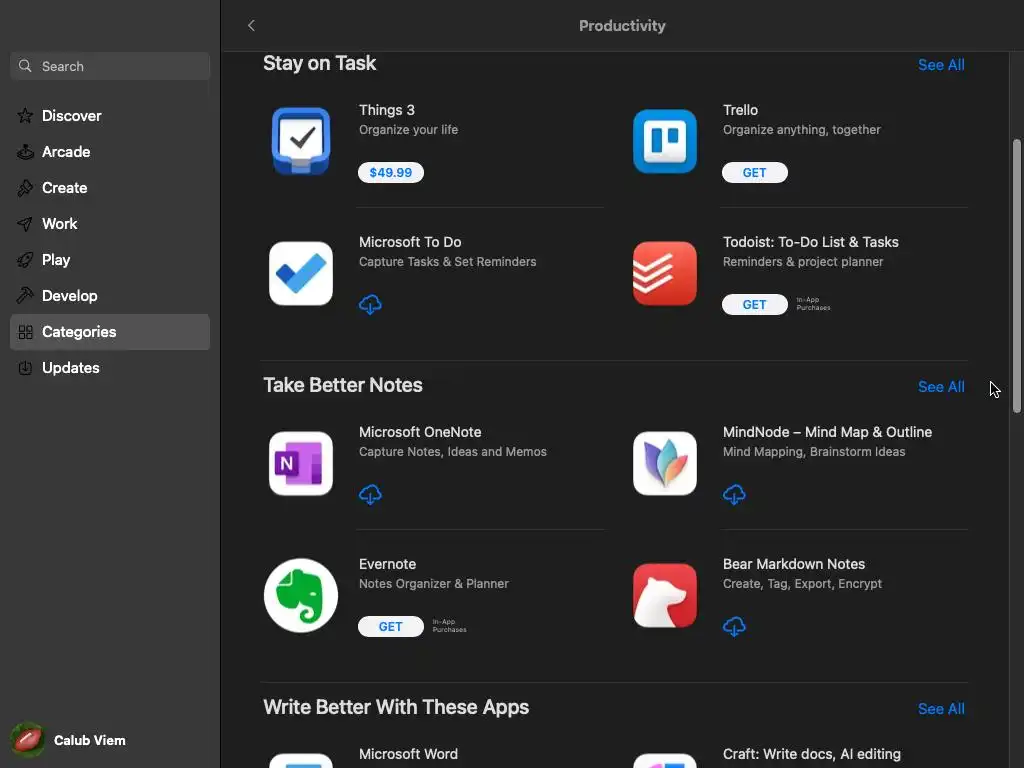Go to the Play section
The width and height of the screenshot is (1024, 768).
tap(110, 260)
